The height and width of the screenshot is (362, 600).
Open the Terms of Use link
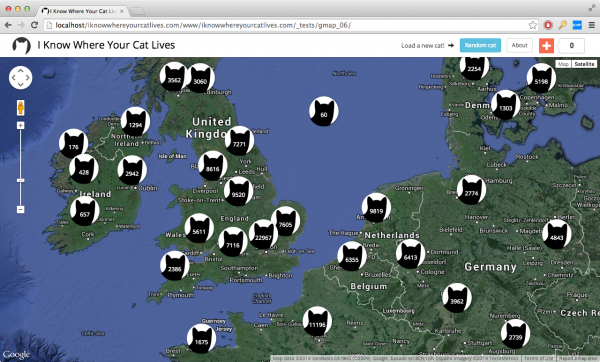coord(539,359)
